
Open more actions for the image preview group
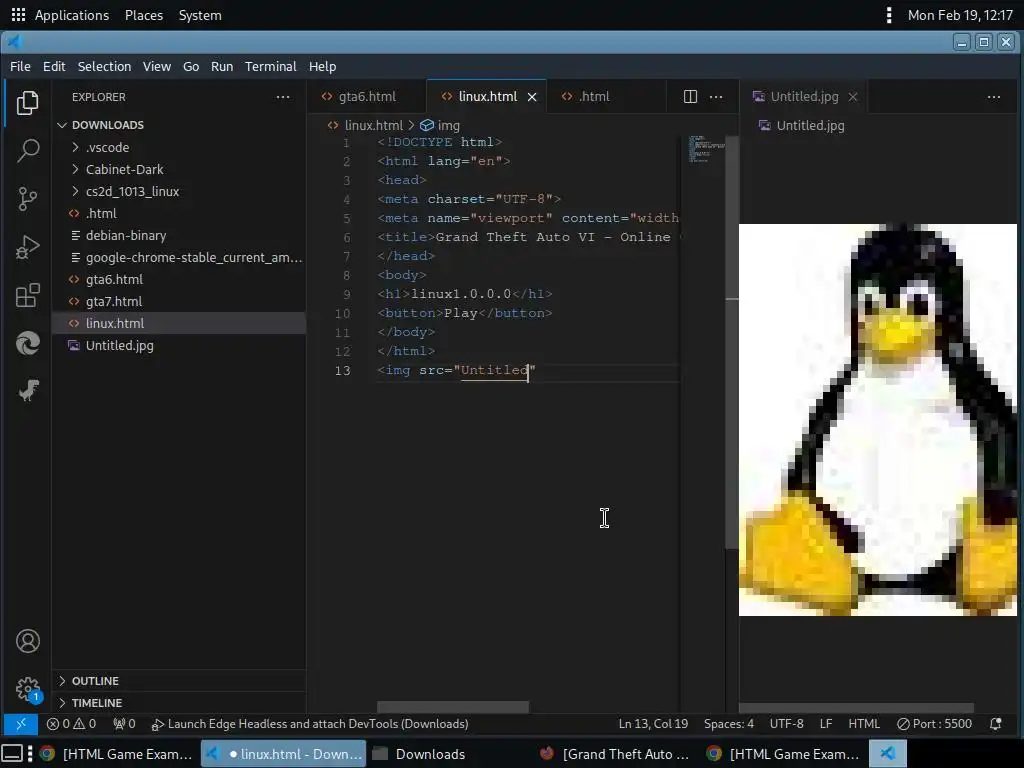point(994,97)
